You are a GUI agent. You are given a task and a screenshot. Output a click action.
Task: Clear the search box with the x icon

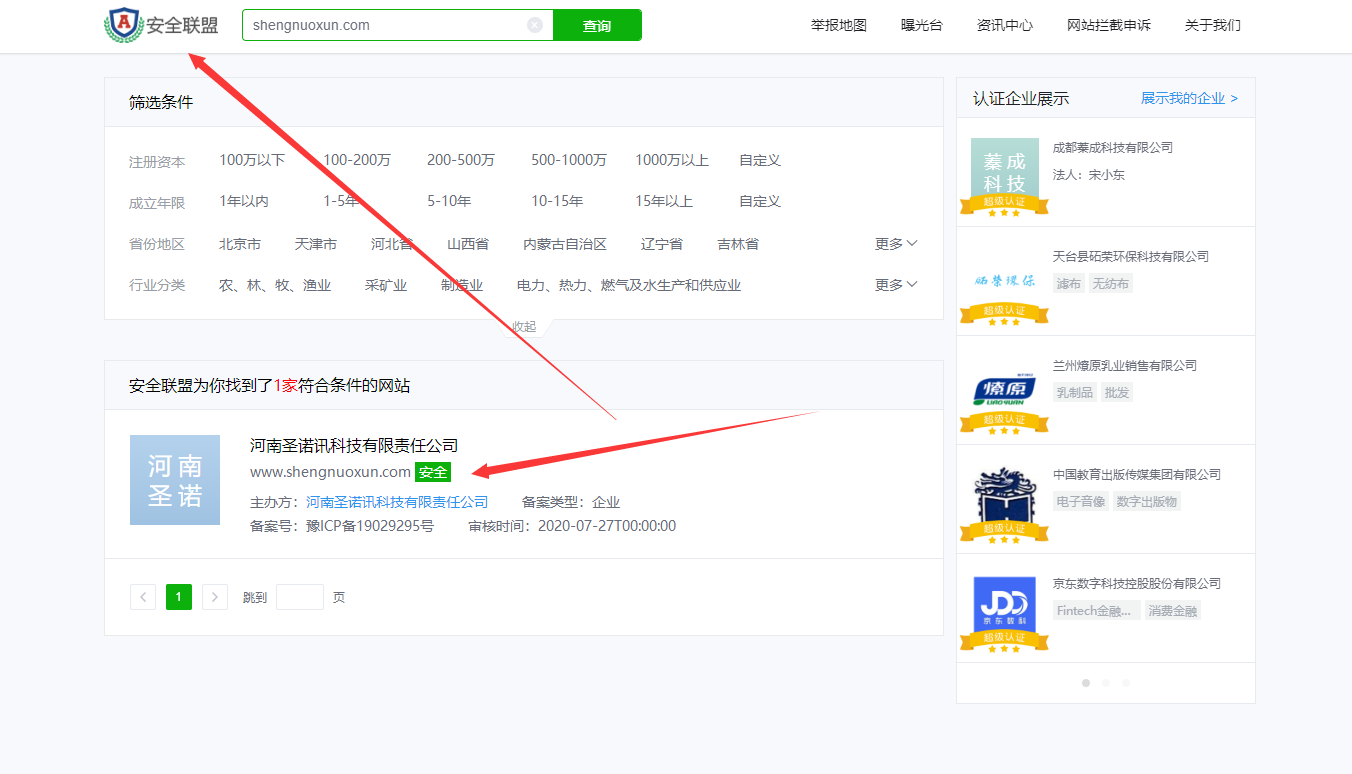535,25
